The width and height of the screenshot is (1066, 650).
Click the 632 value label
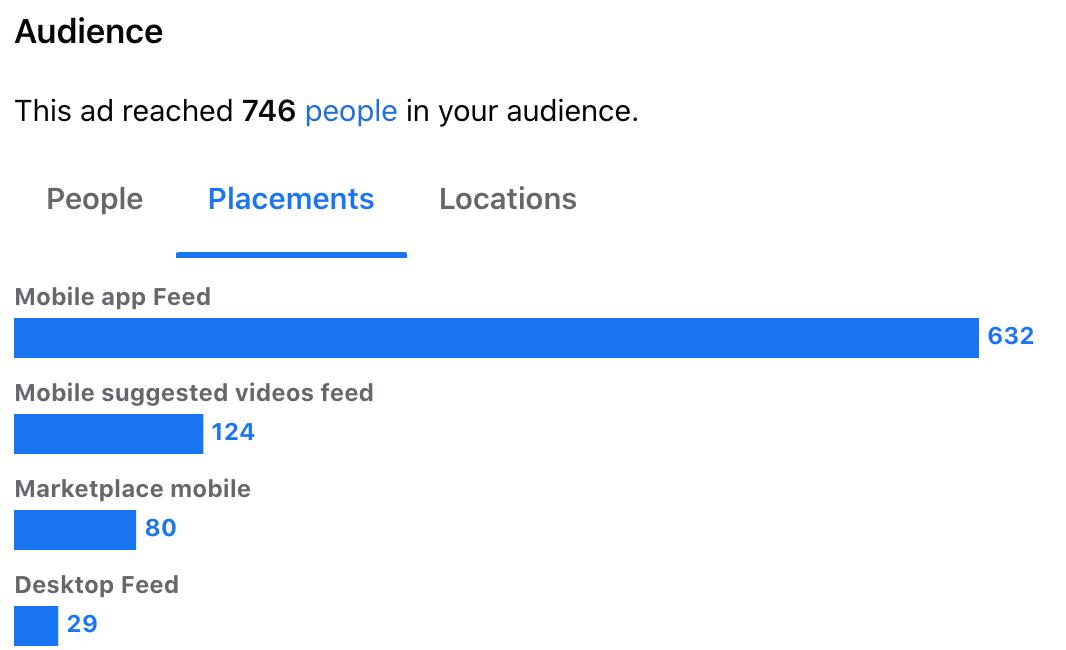click(1010, 336)
